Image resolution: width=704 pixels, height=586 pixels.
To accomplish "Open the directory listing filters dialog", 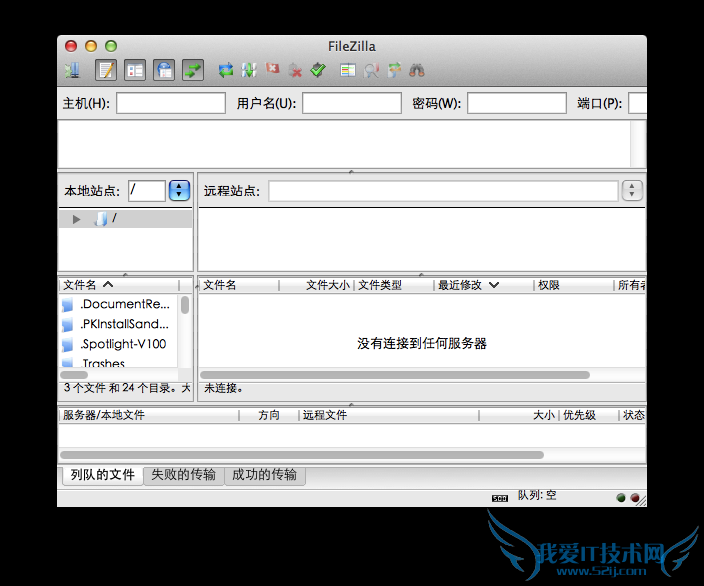I will pos(348,70).
